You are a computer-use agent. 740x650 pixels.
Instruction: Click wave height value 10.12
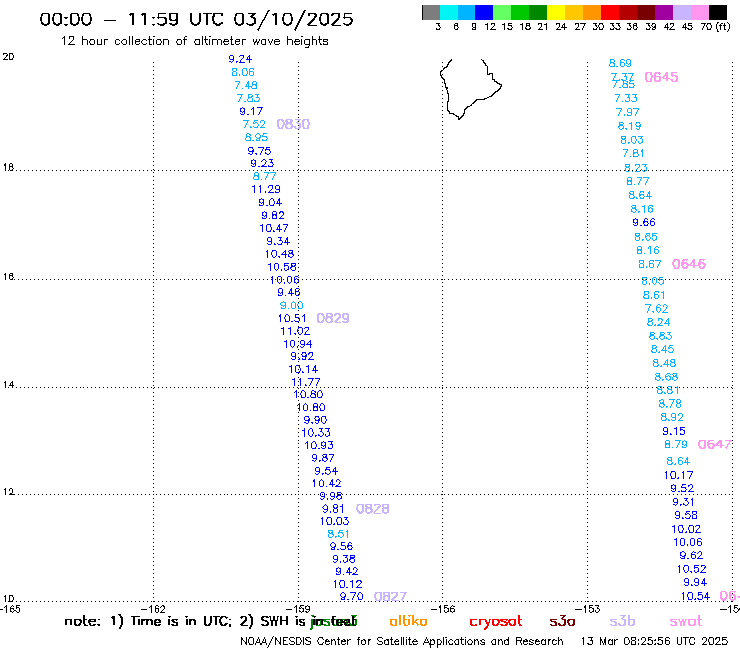point(347,584)
